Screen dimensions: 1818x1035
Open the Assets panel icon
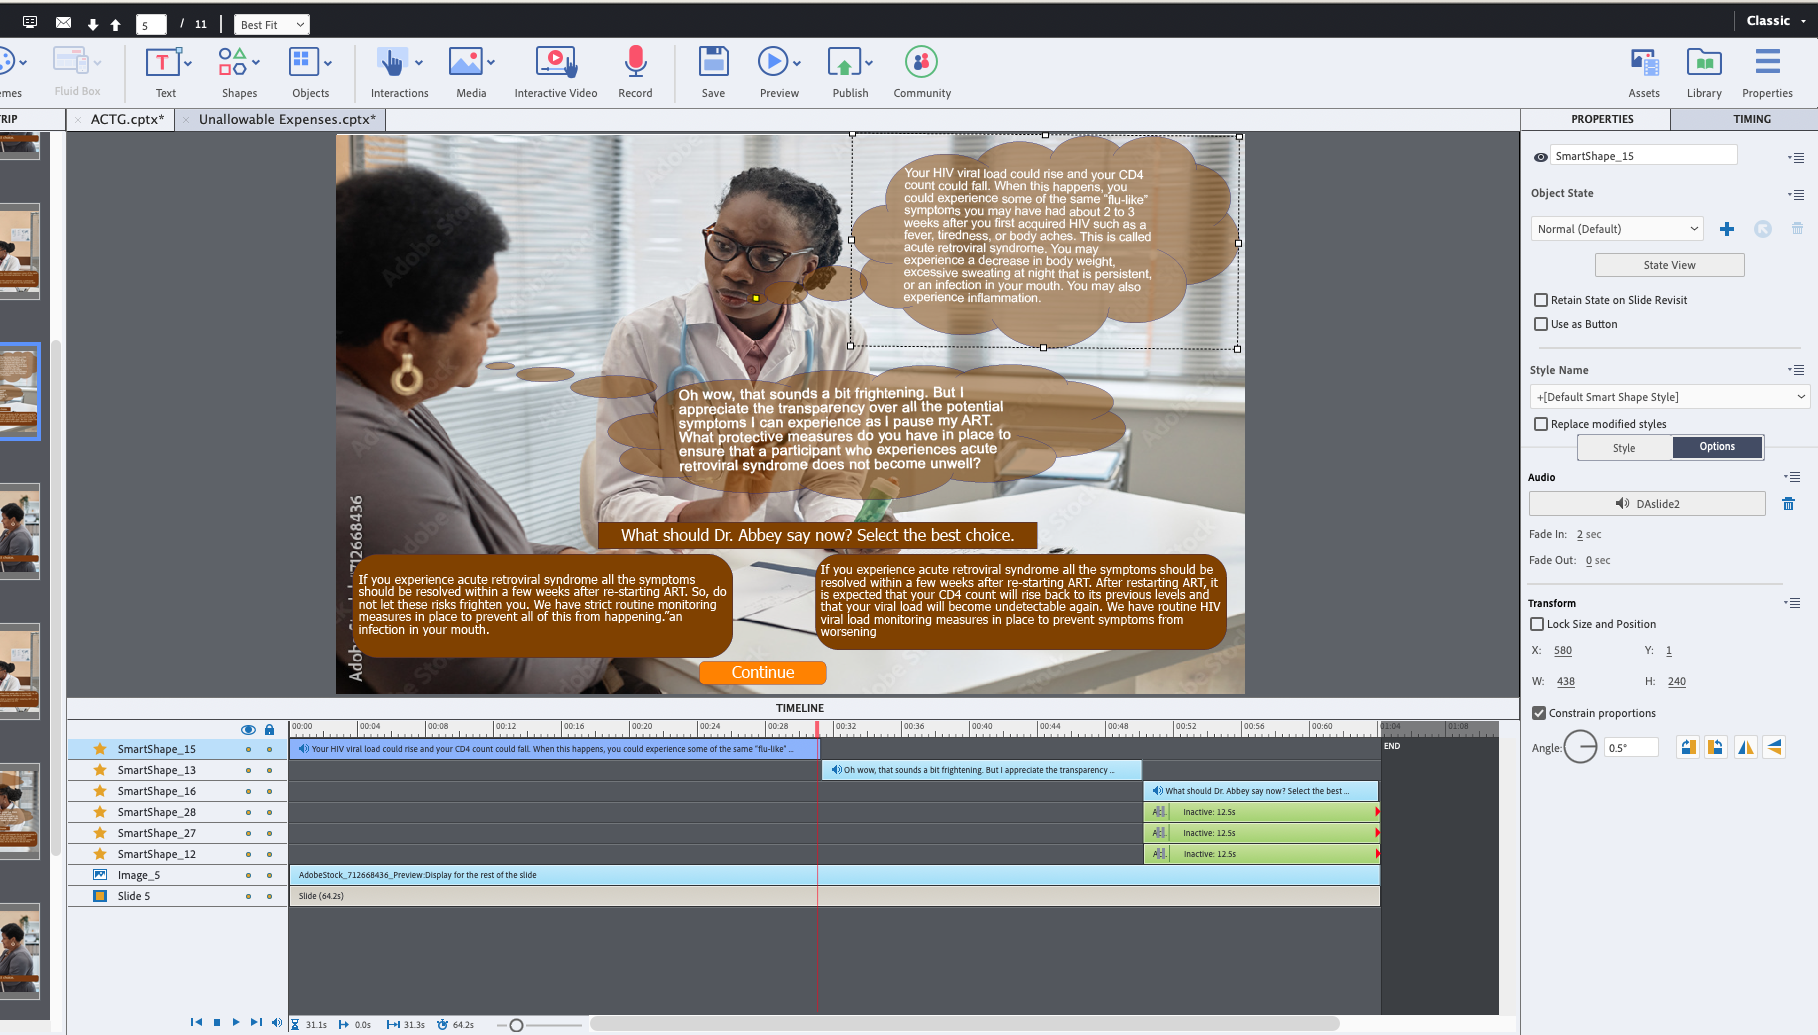click(1644, 63)
